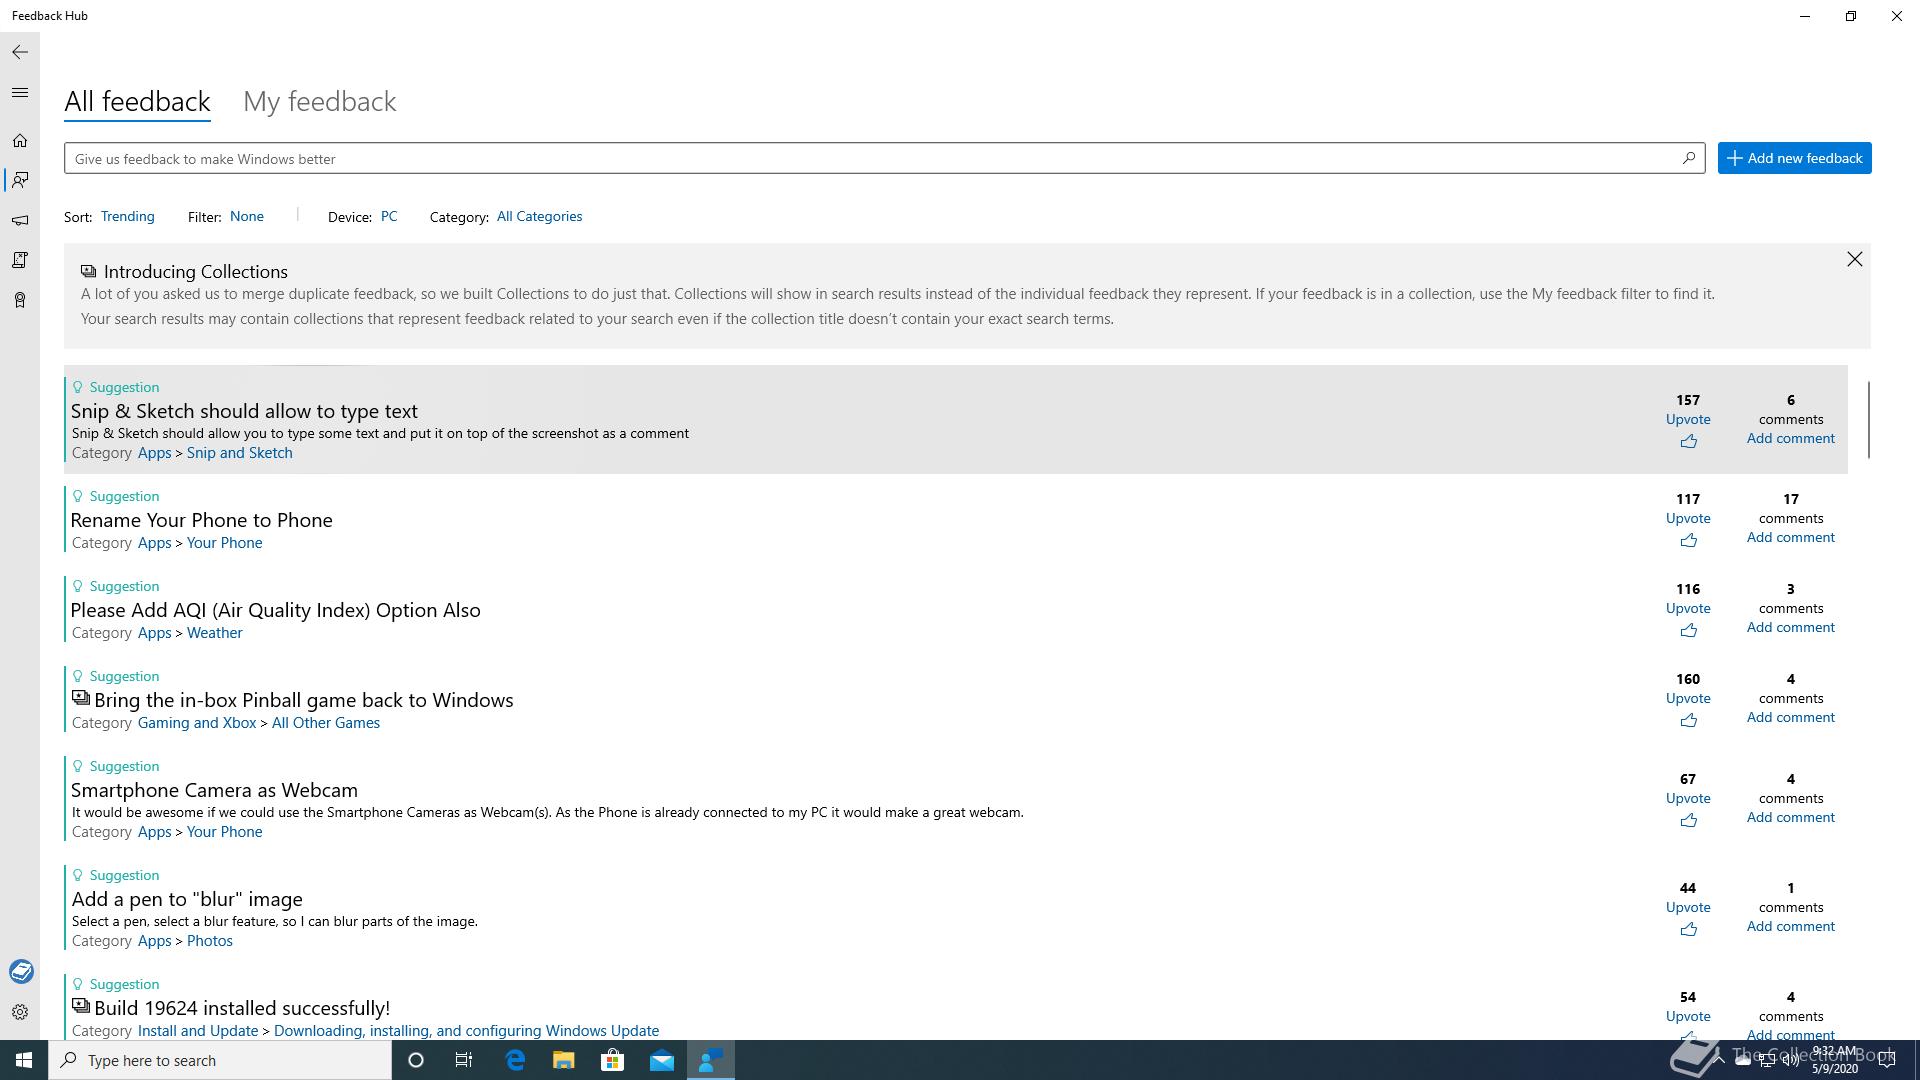
Task: Click collection icon beside Pinball game title
Action: (x=81, y=698)
